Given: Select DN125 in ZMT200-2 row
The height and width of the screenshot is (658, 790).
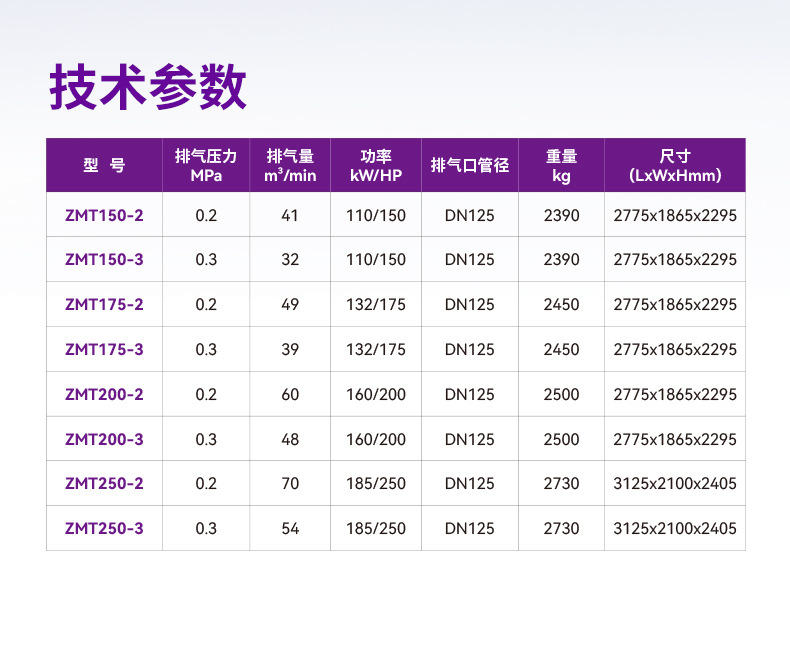Looking at the screenshot, I should click(x=470, y=394).
